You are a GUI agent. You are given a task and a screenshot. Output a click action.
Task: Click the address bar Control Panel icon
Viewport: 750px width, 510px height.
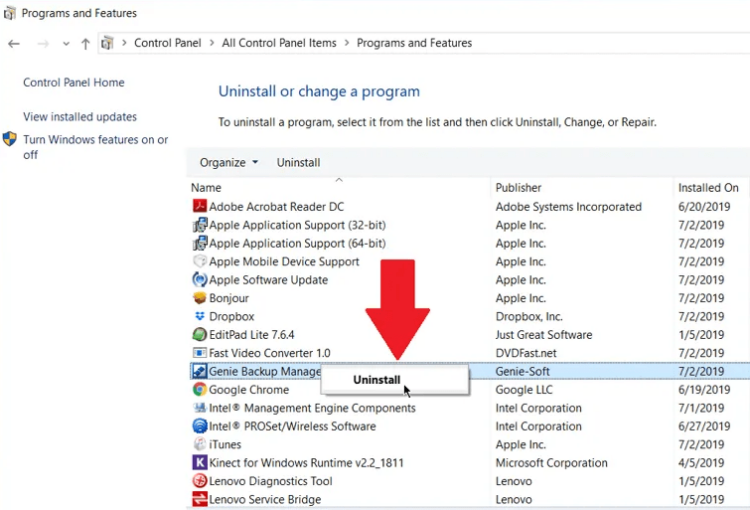(107, 43)
